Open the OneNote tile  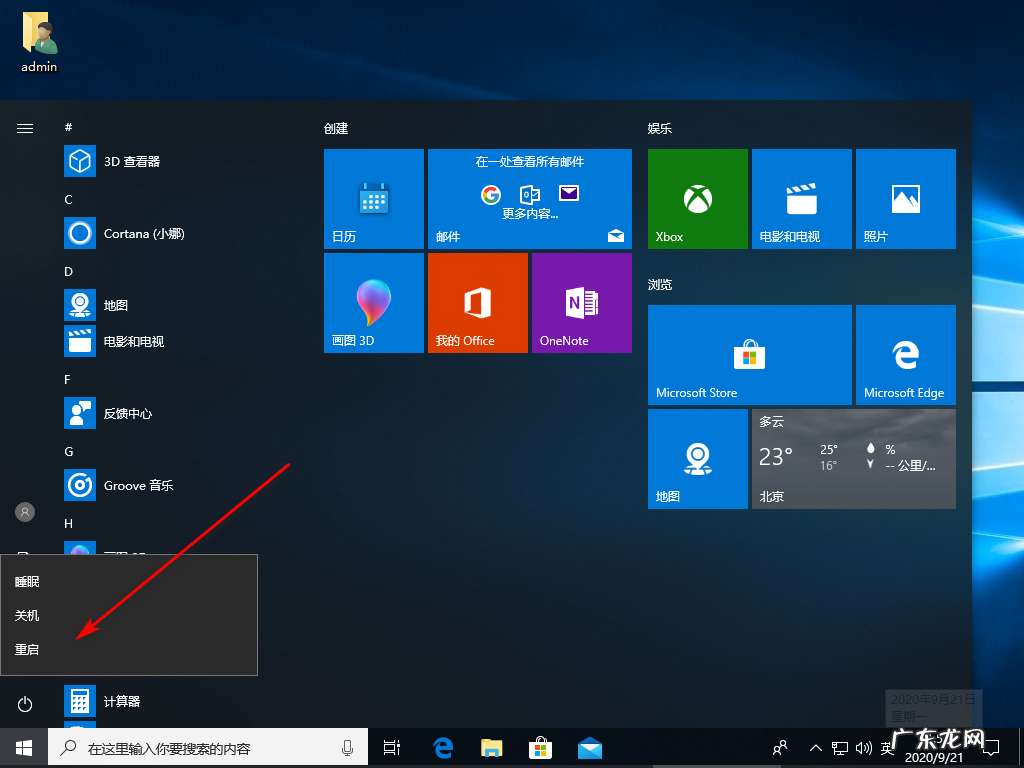click(581, 303)
